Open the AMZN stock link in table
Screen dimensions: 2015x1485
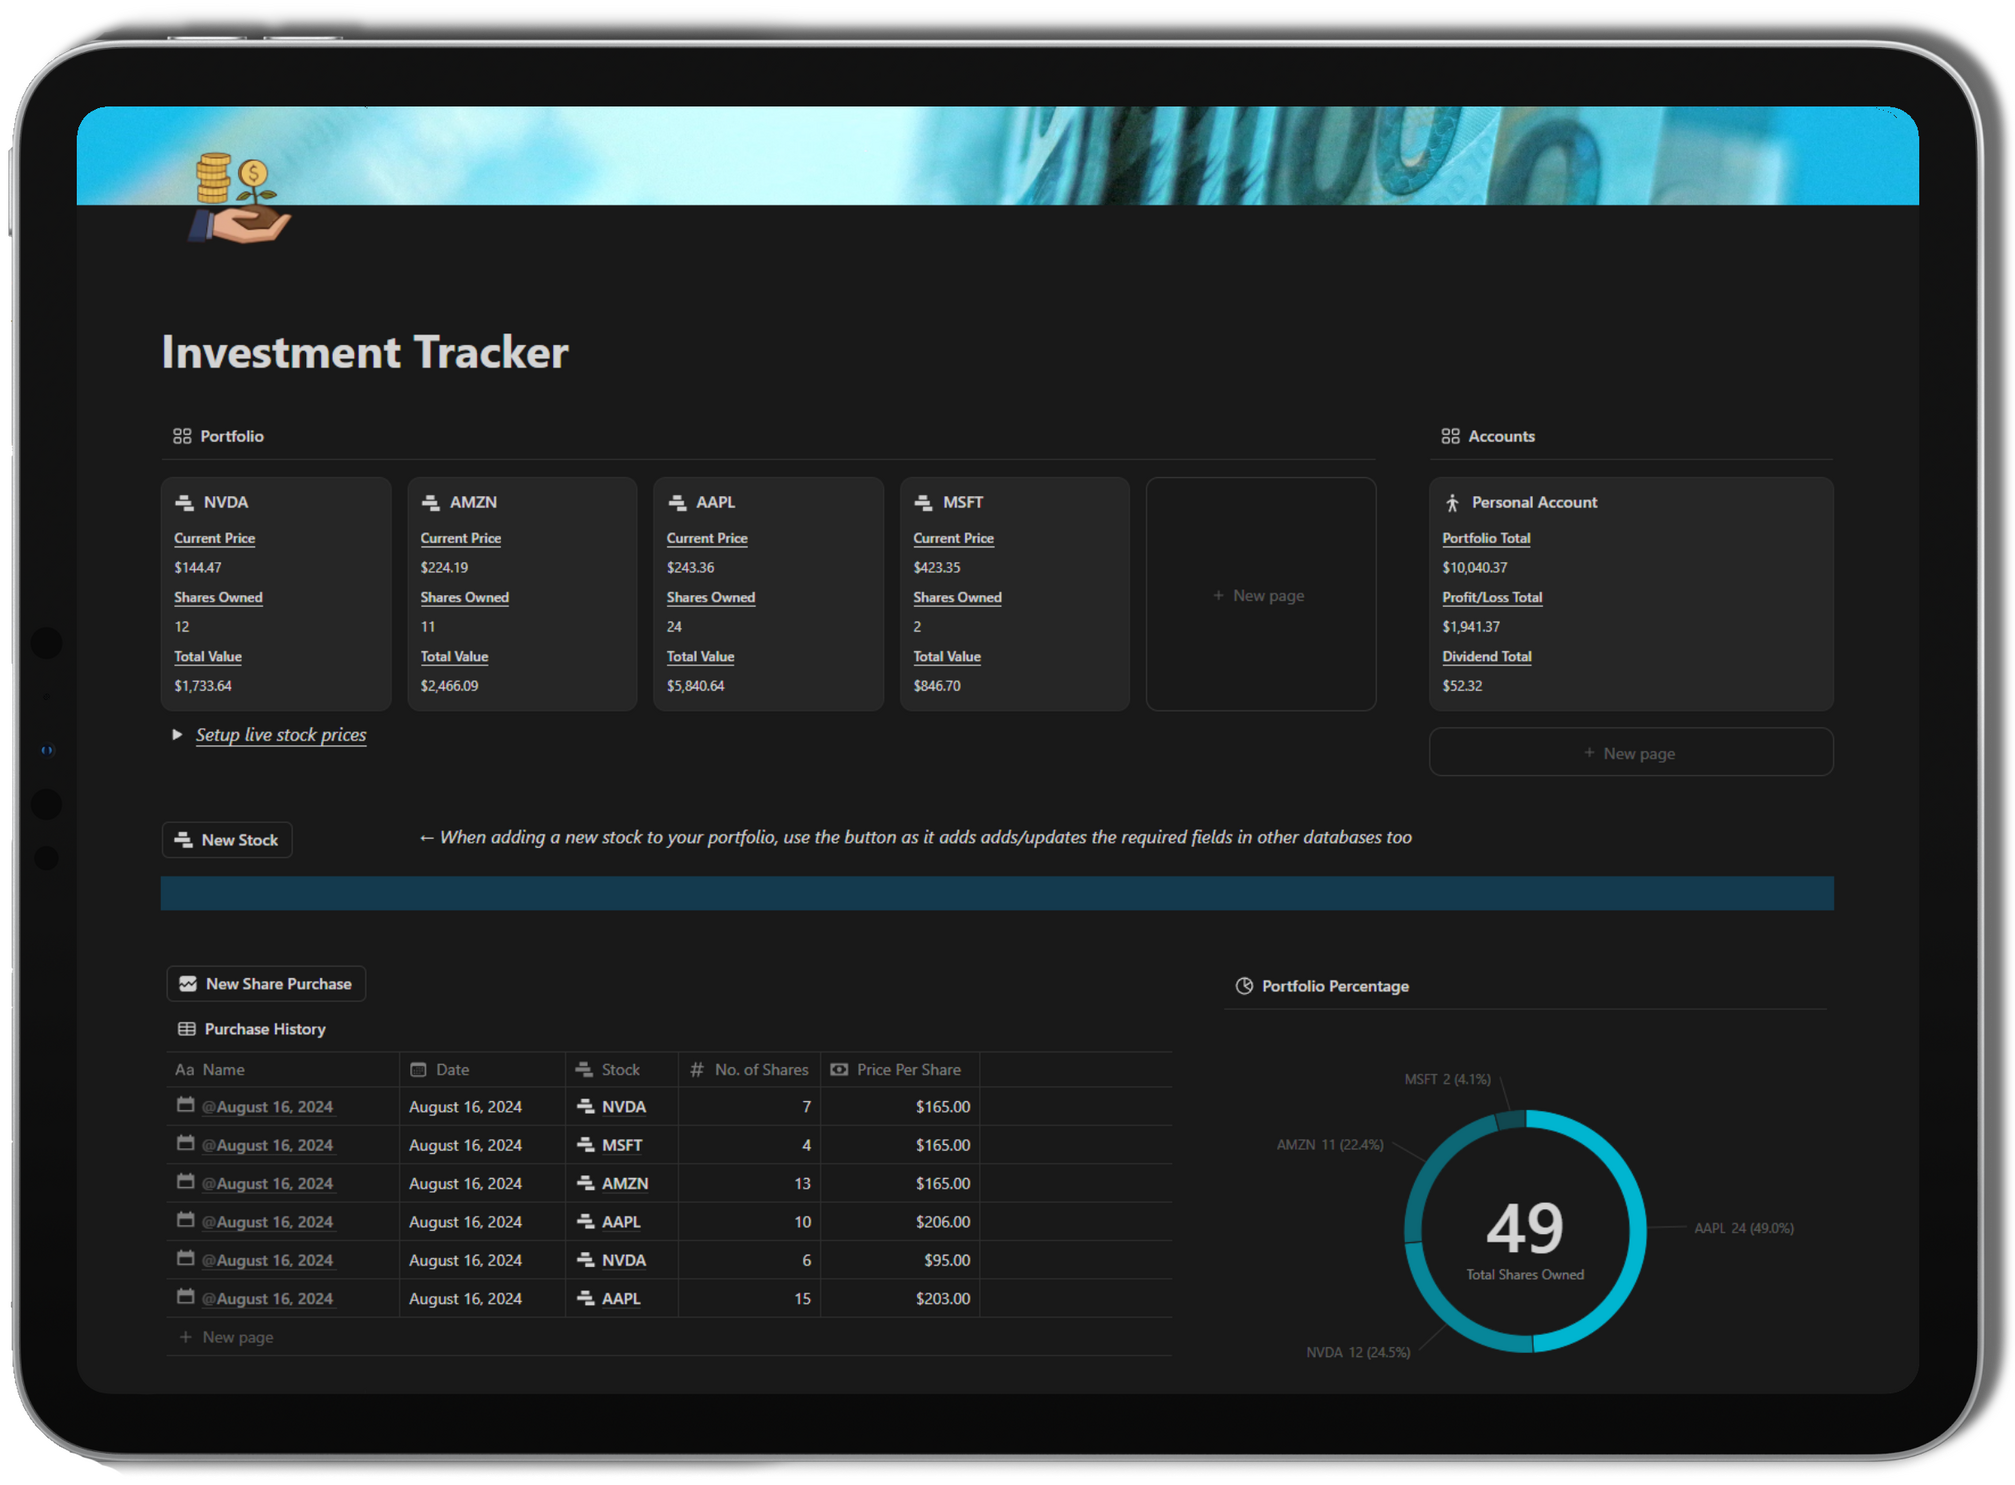(x=624, y=1183)
